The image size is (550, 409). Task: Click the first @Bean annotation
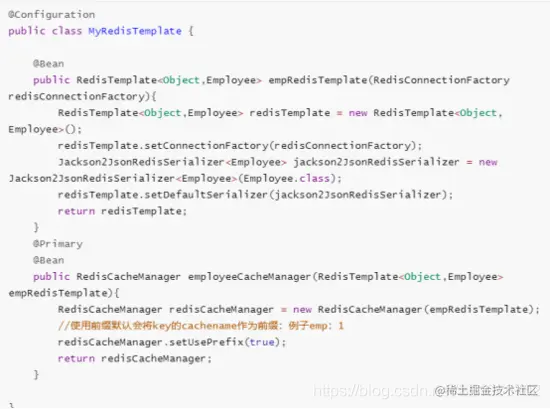(x=48, y=63)
